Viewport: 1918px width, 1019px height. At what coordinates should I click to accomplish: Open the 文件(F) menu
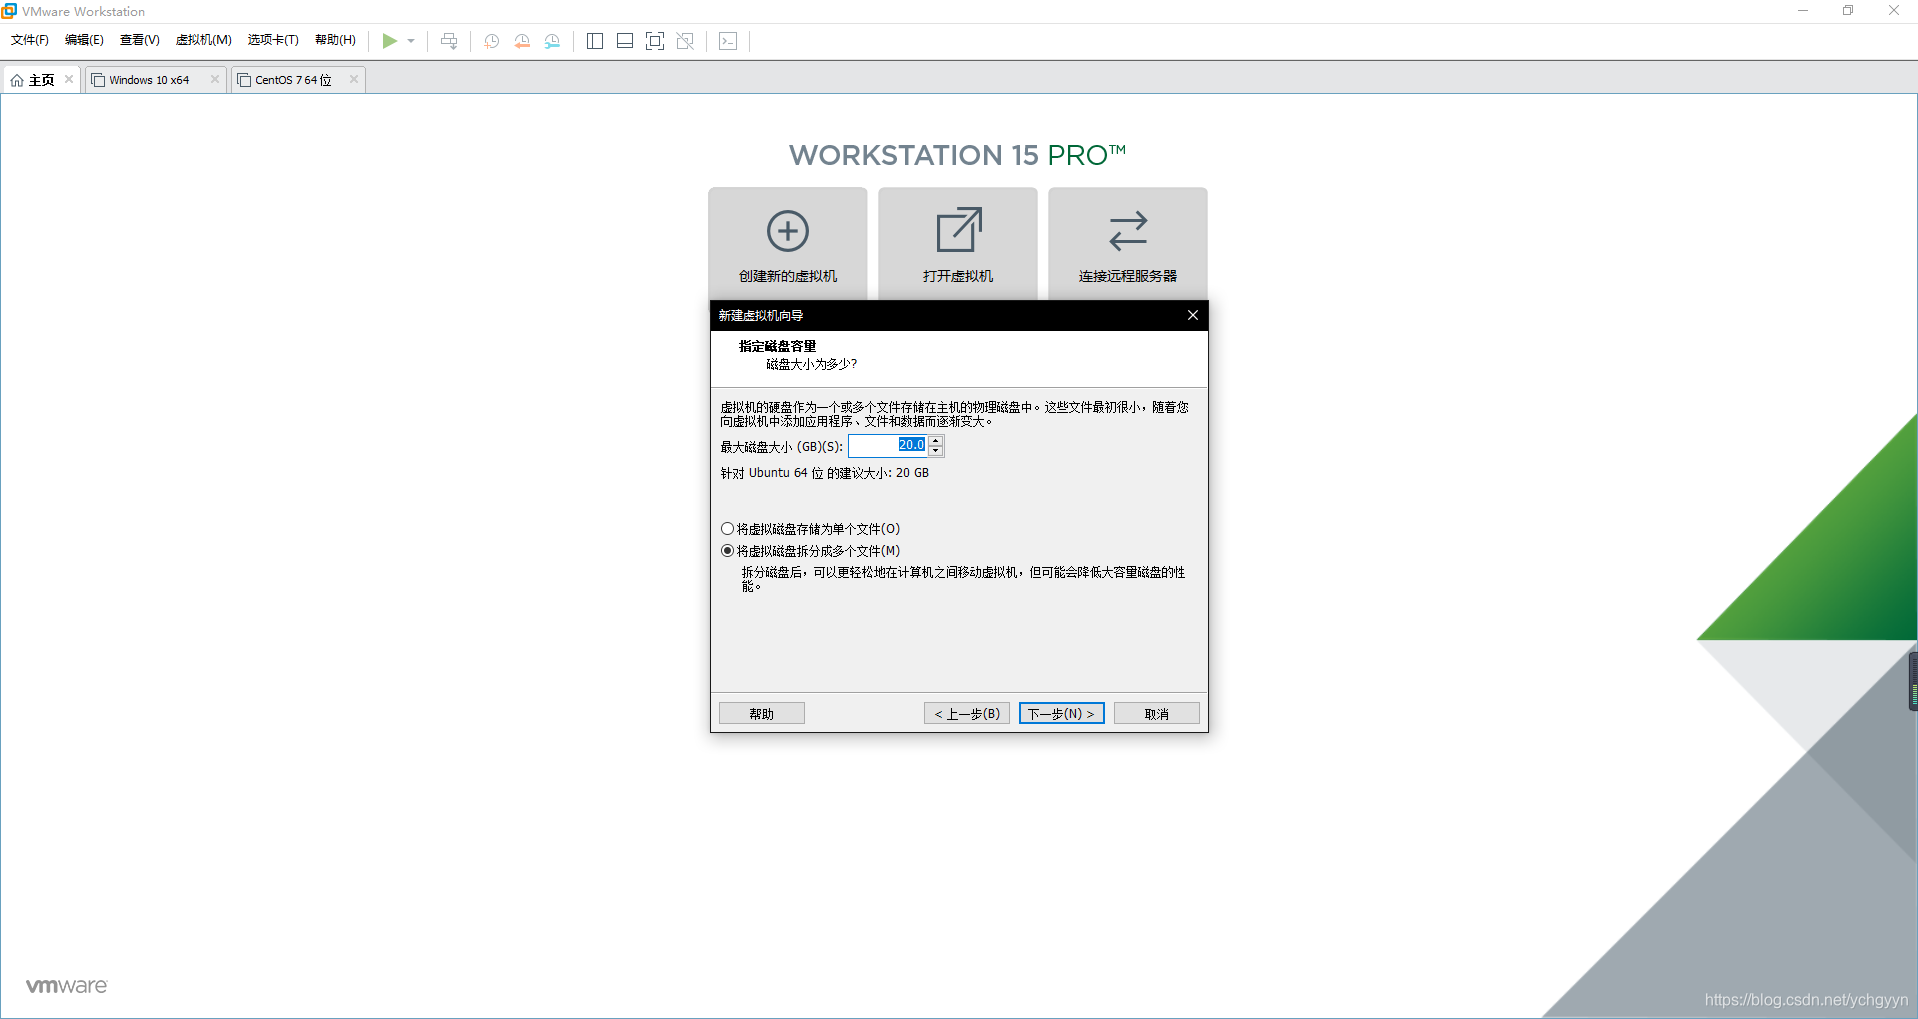(x=30, y=40)
